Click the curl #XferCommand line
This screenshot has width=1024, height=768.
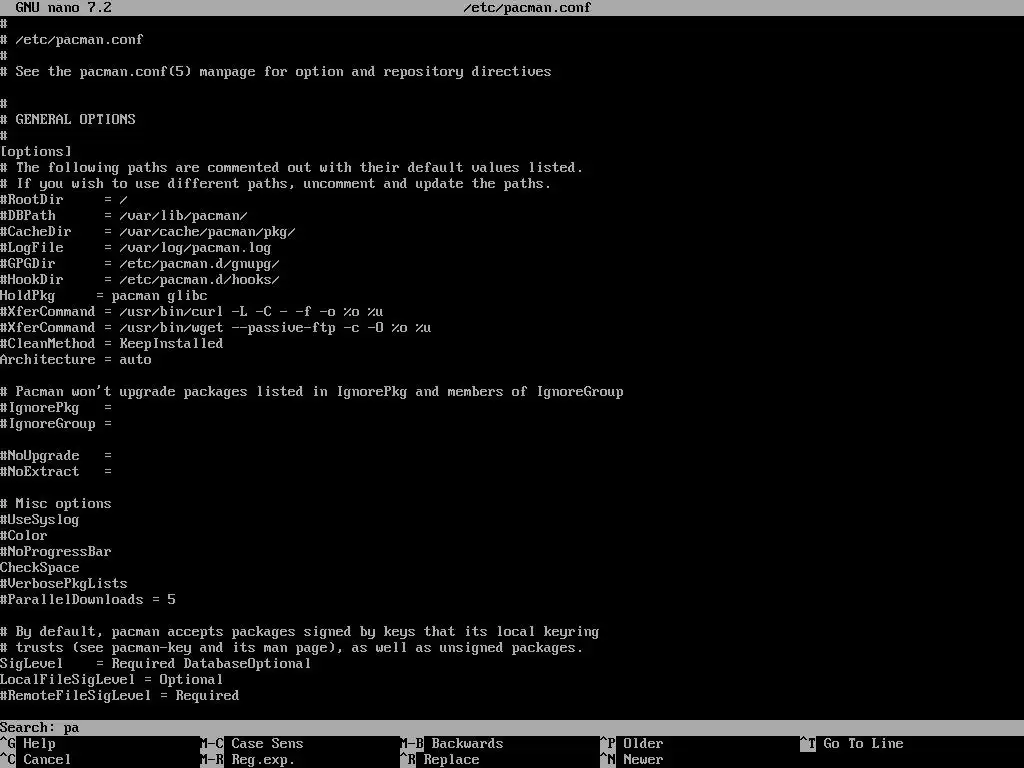pos(192,312)
